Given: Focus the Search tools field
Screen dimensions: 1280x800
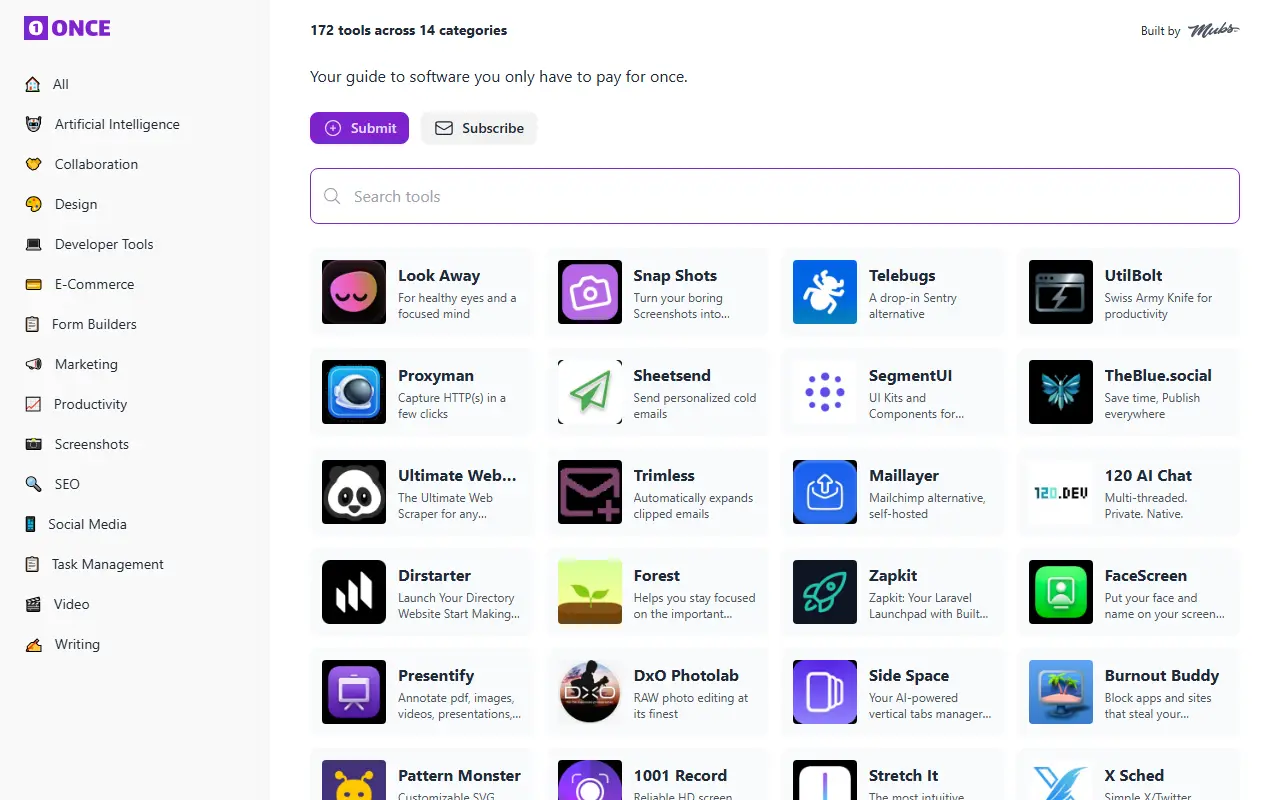Looking at the screenshot, I should point(775,196).
